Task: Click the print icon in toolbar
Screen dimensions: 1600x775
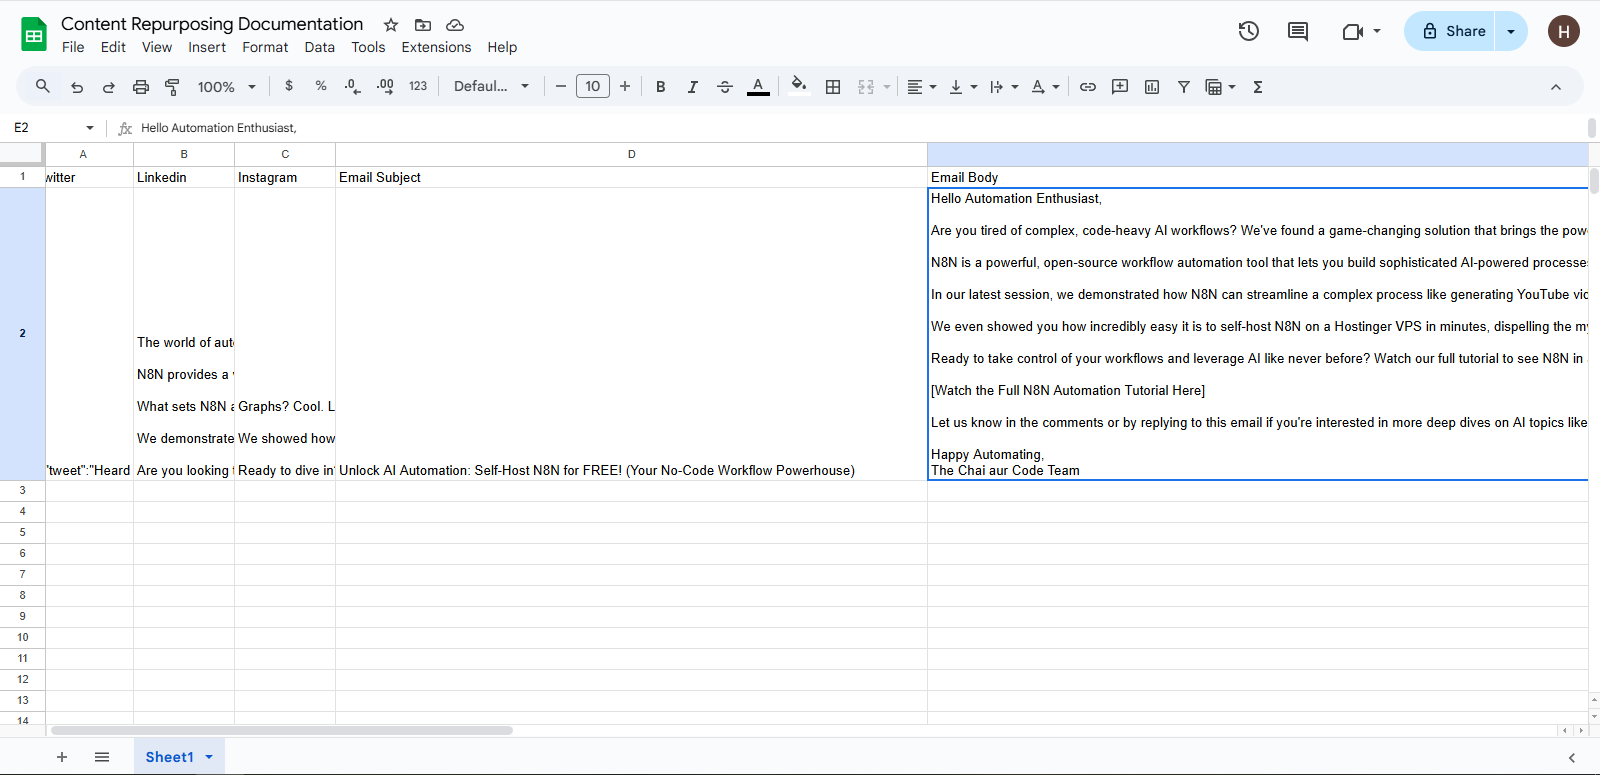Action: 141,87
